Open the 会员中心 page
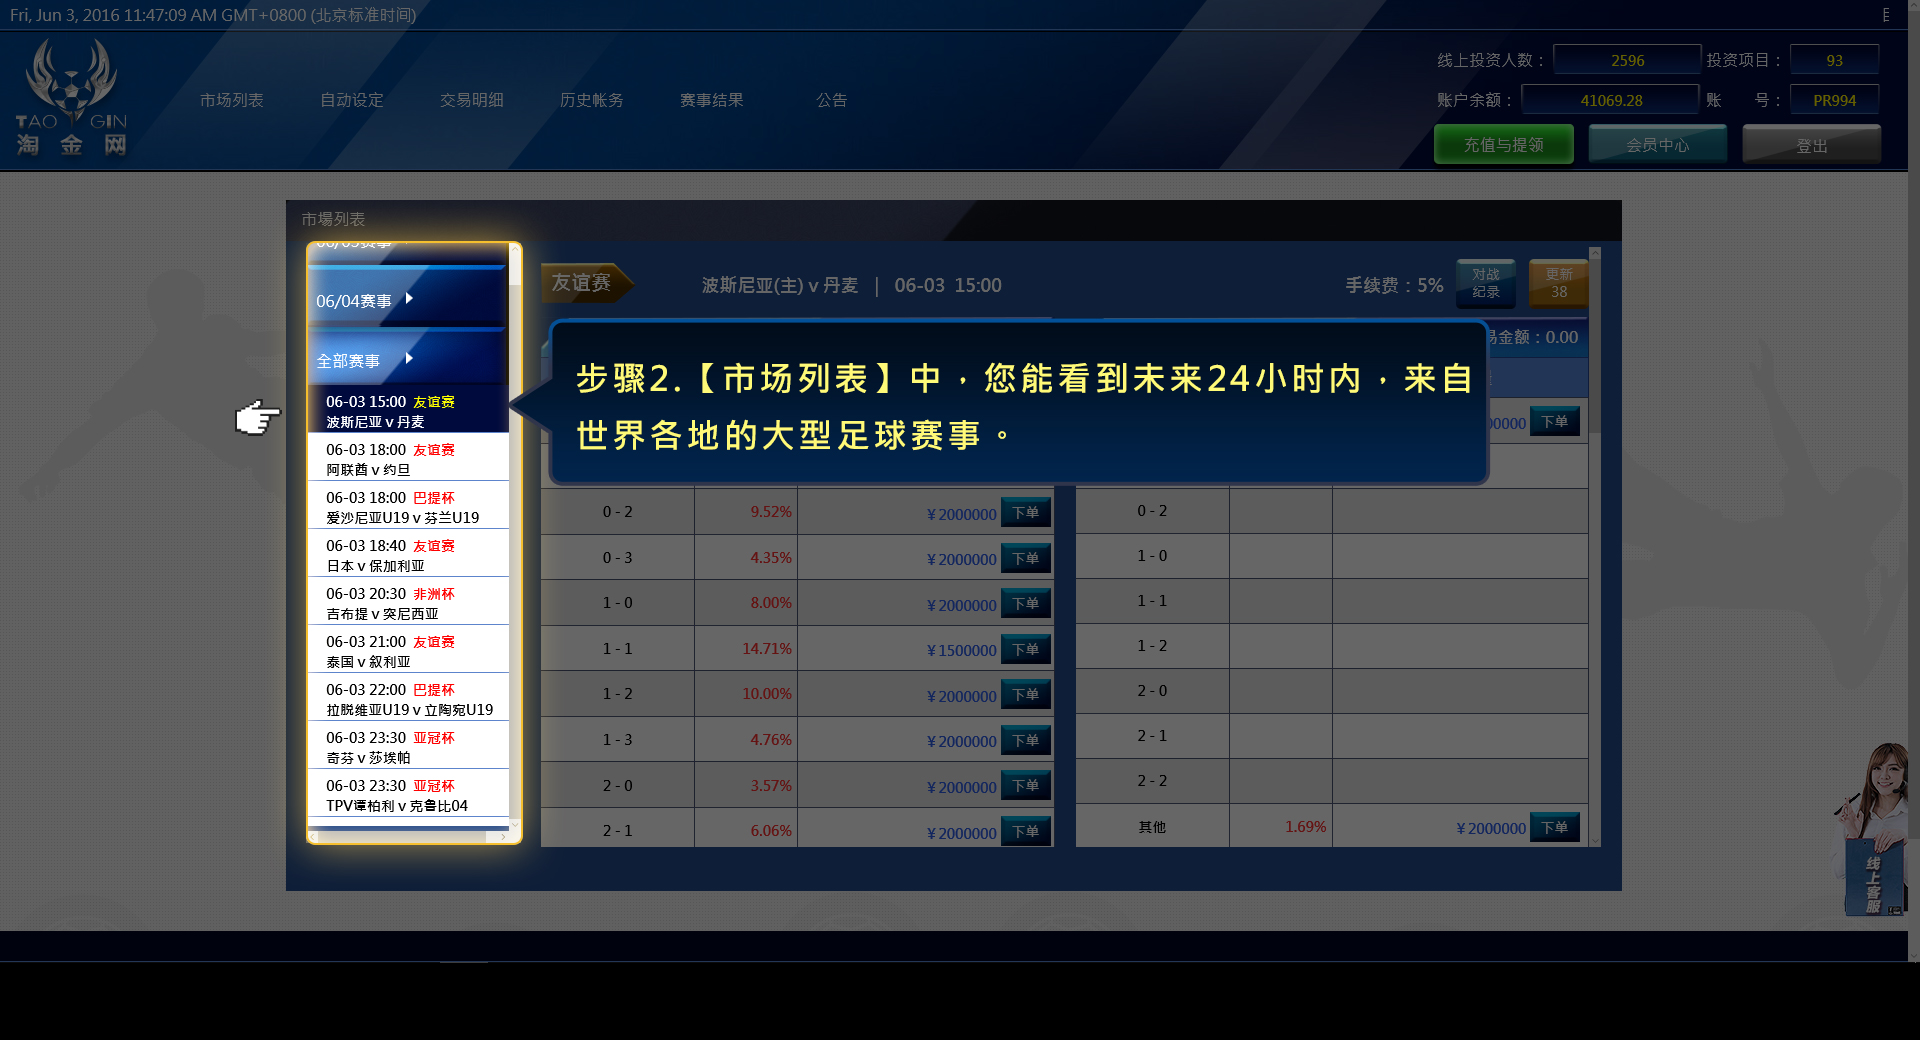Image resolution: width=1920 pixels, height=1040 pixels. (x=1657, y=143)
